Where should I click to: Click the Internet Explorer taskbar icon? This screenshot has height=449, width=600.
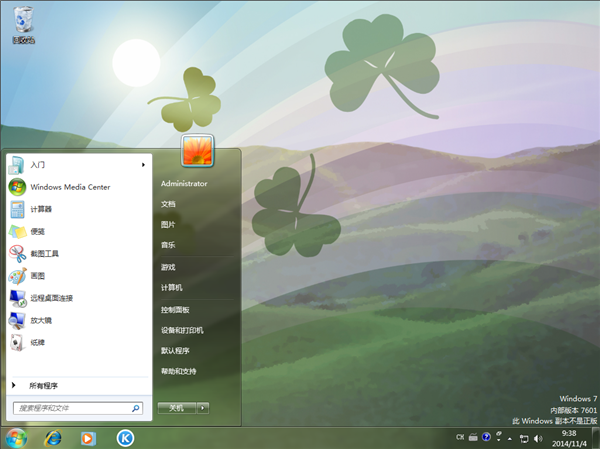click(52, 437)
